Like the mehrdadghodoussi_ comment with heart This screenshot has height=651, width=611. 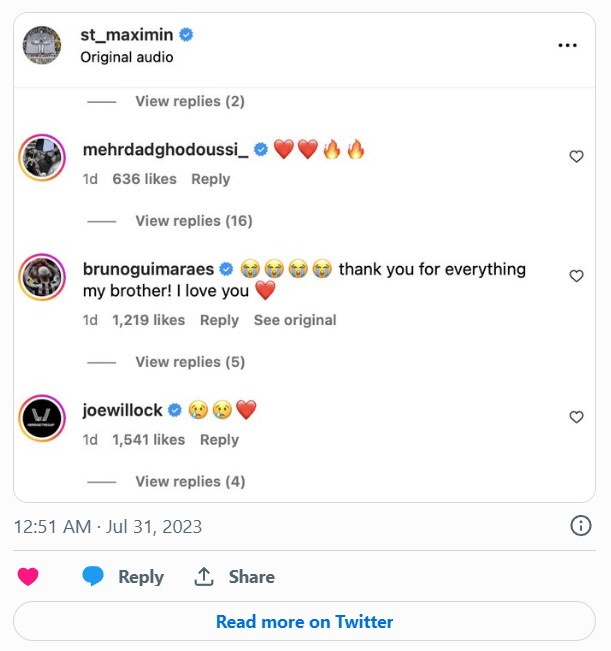tap(576, 156)
